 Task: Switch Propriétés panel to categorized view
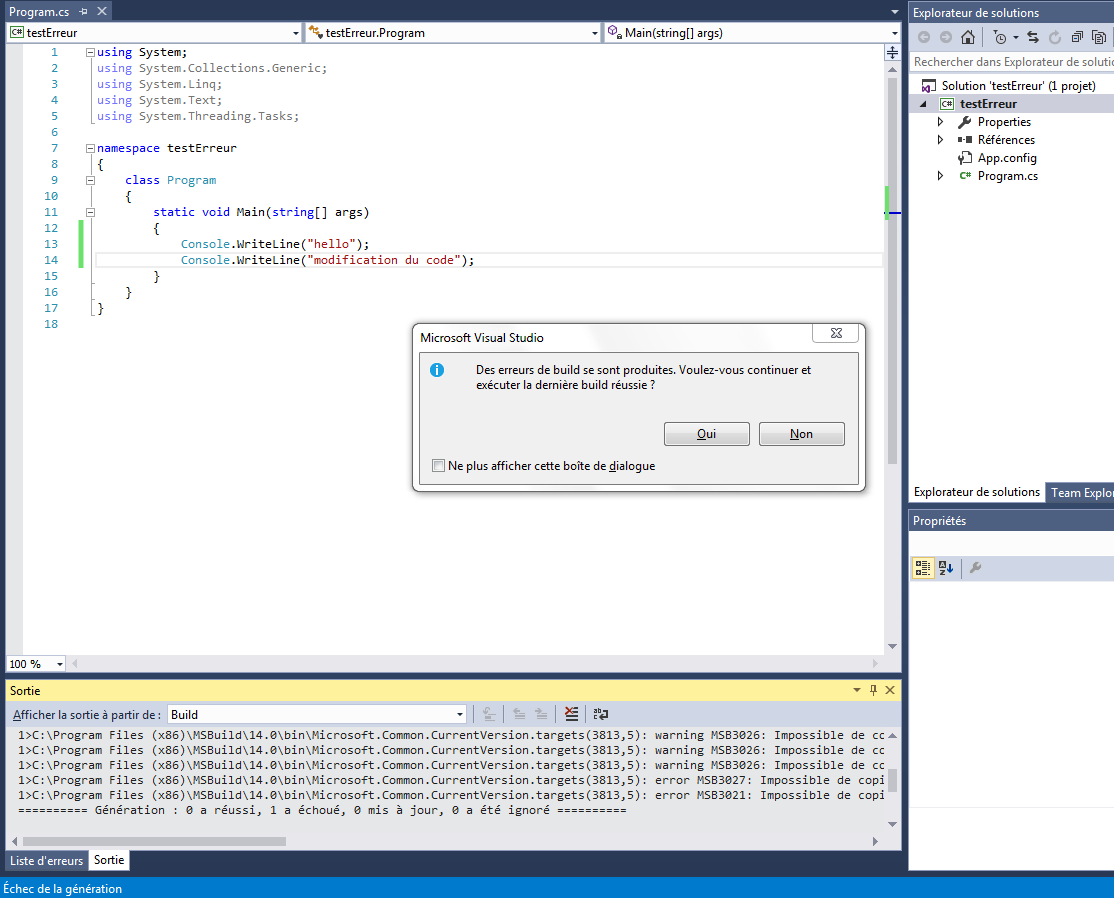(x=922, y=568)
